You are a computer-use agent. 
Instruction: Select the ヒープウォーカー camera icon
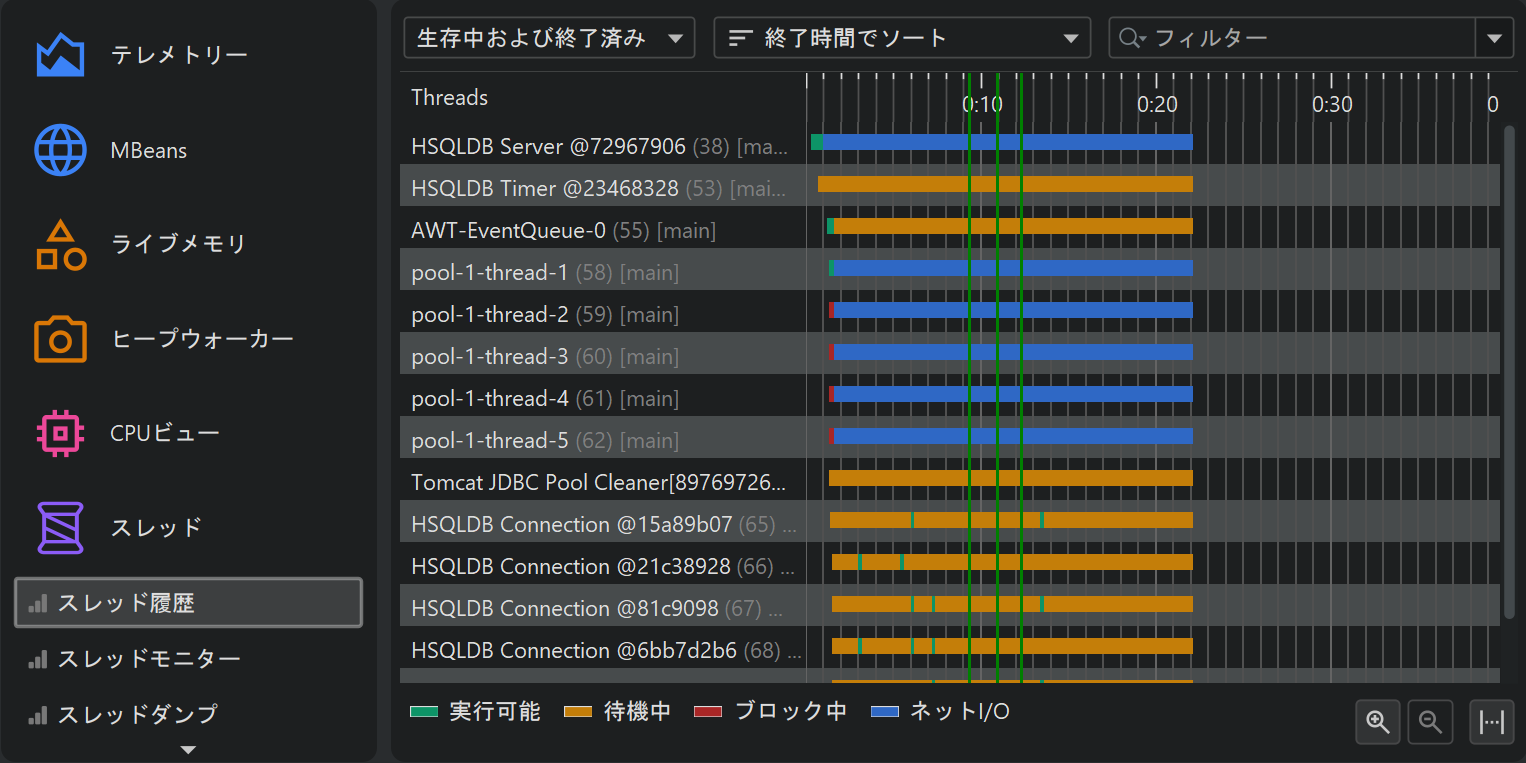60,339
